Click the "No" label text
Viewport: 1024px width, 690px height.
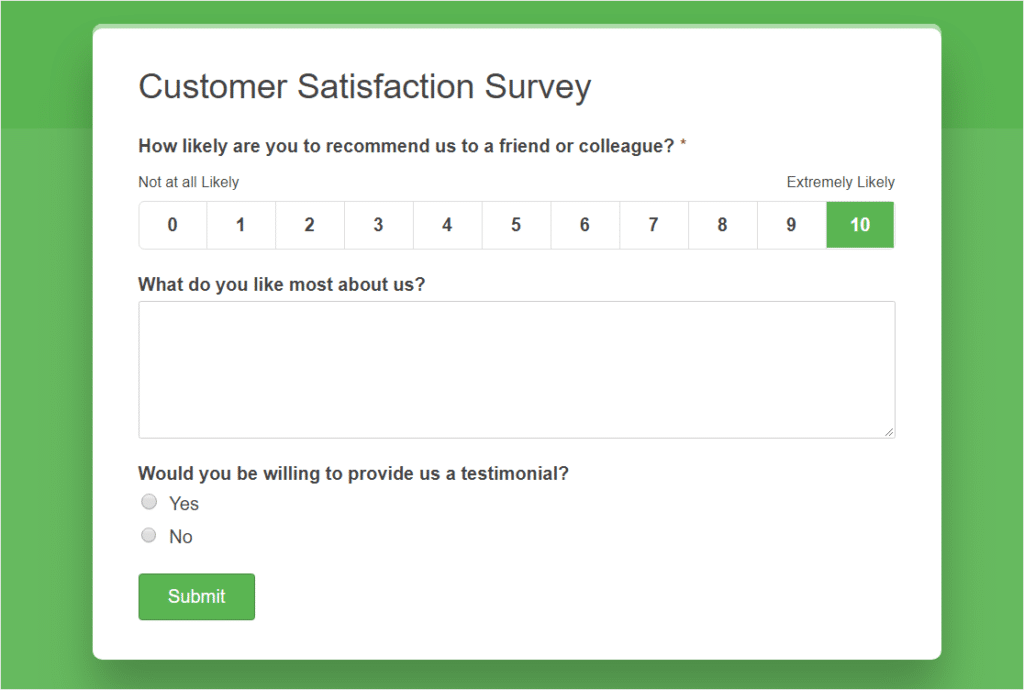coord(181,537)
